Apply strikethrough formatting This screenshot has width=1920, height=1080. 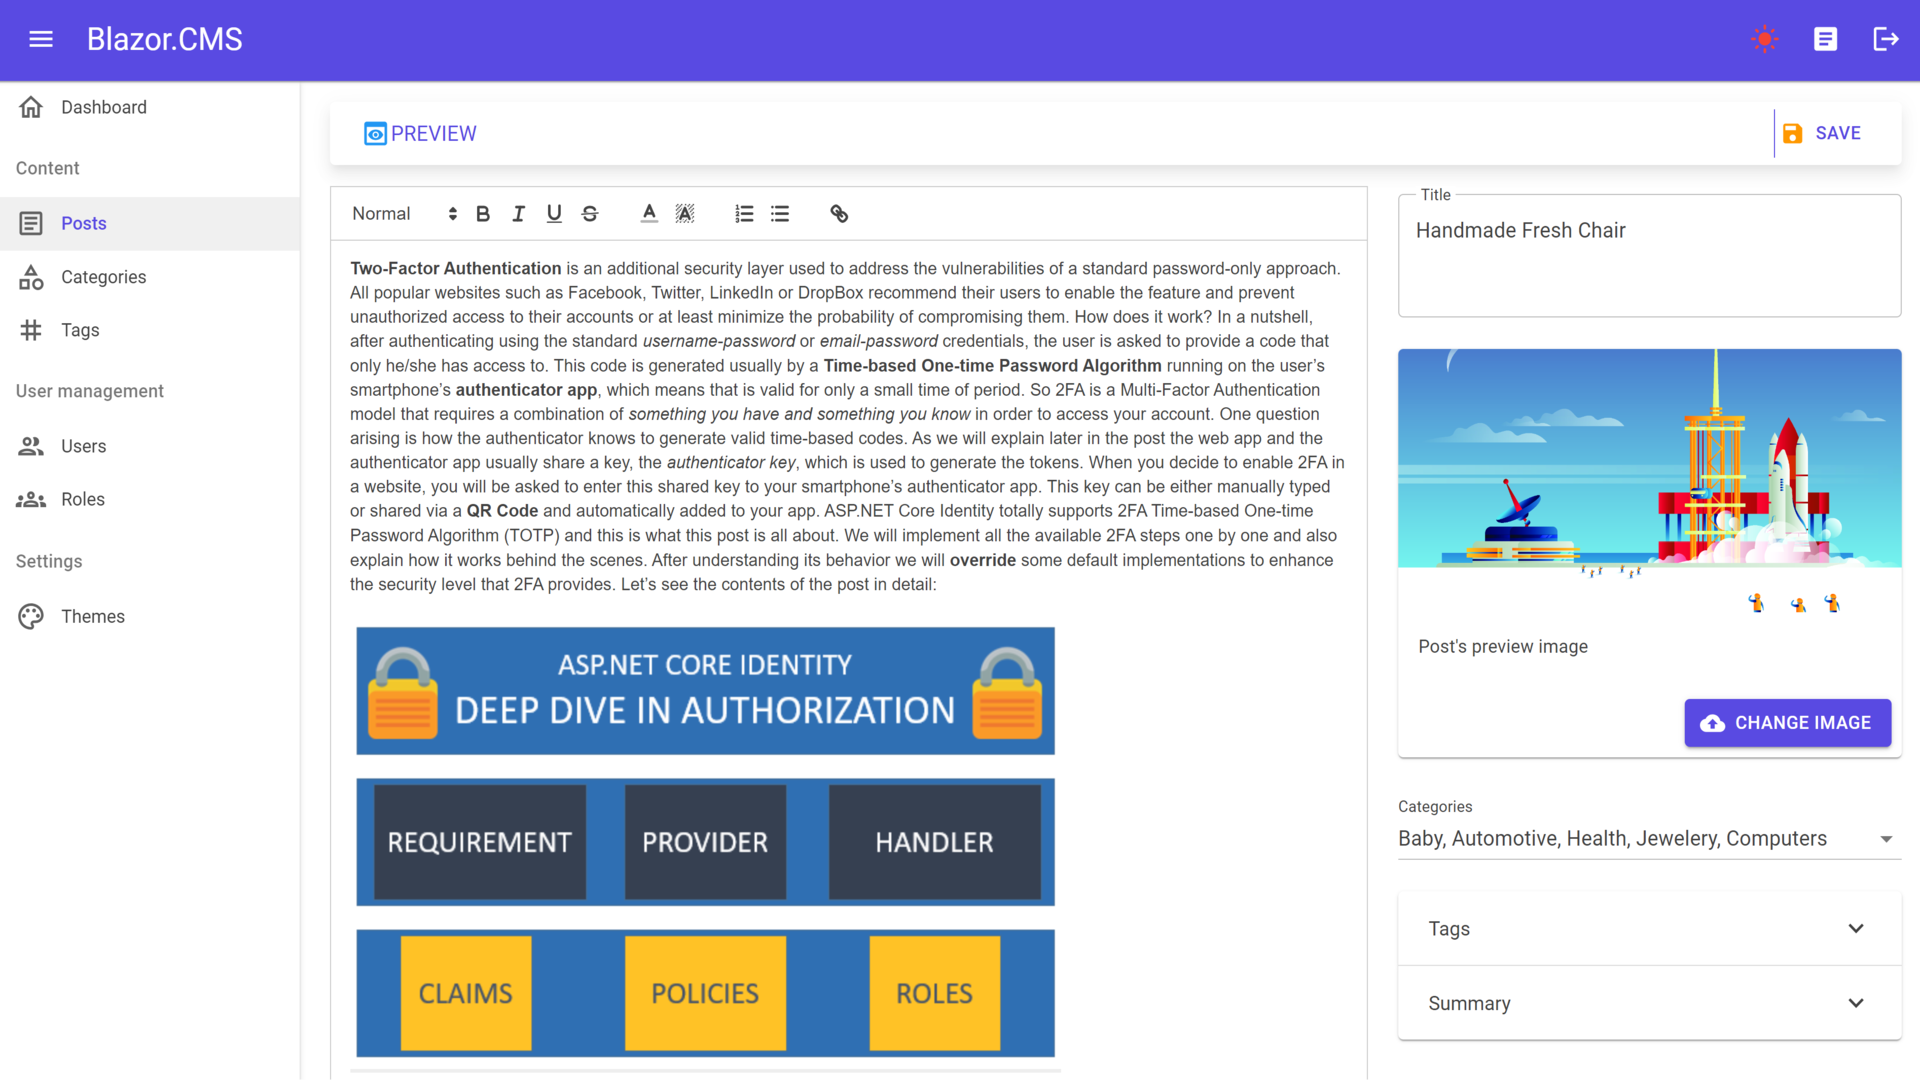pos(590,214)
